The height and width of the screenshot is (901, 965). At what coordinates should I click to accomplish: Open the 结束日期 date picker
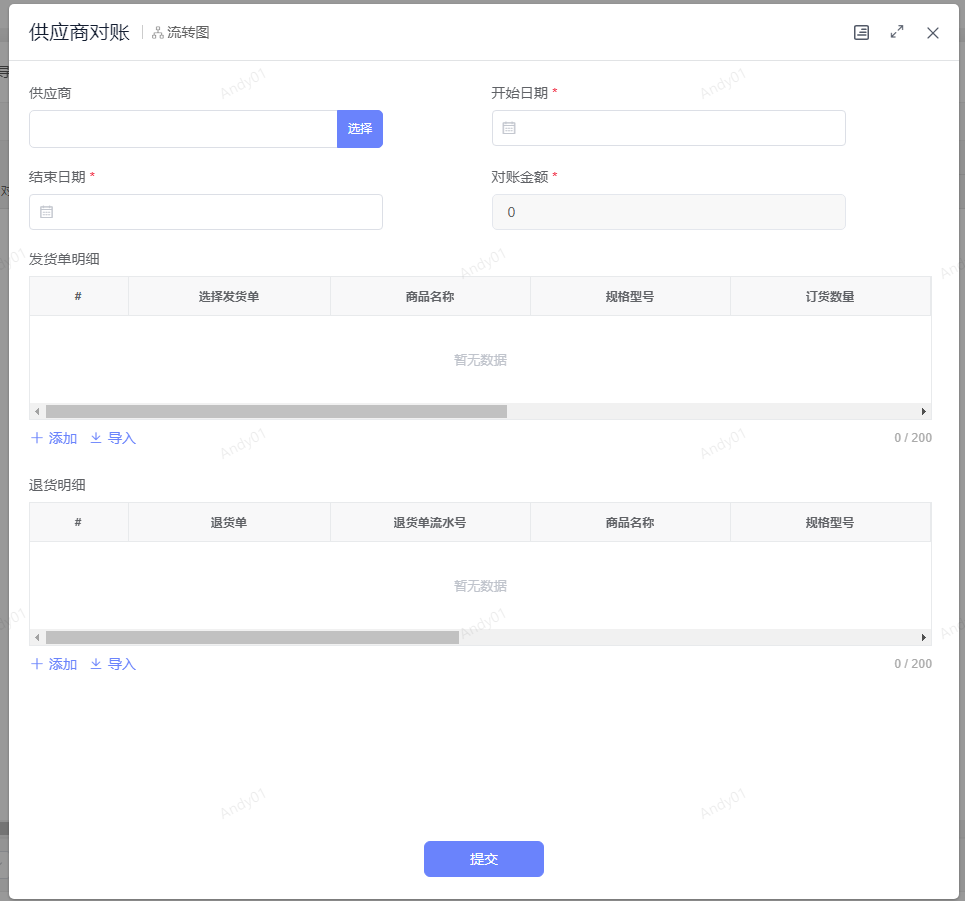coord(218,212)
